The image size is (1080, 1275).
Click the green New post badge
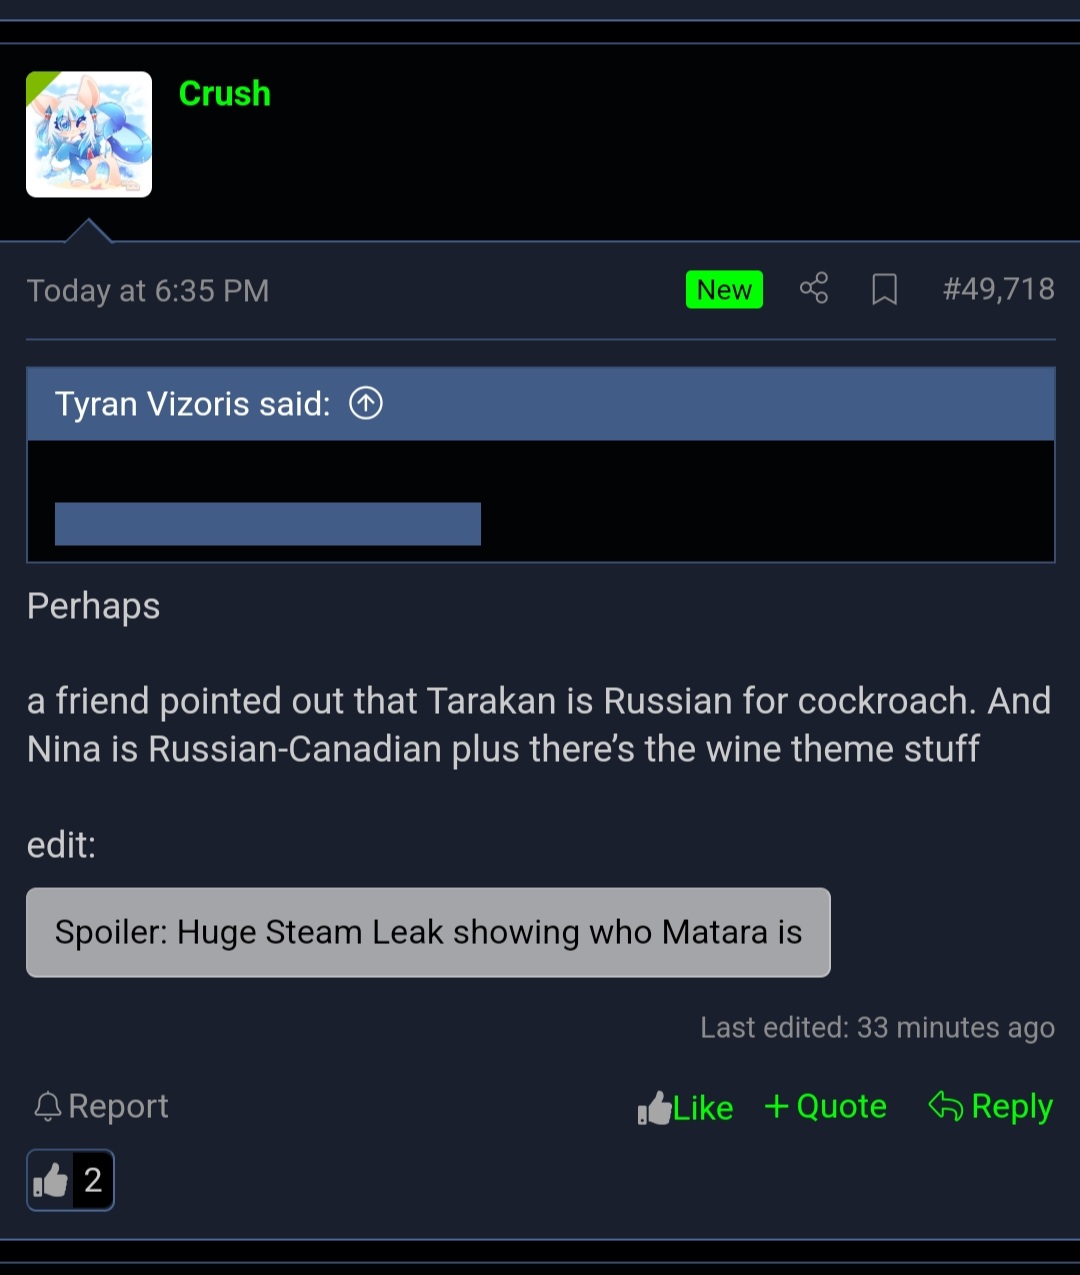(724, 290)
